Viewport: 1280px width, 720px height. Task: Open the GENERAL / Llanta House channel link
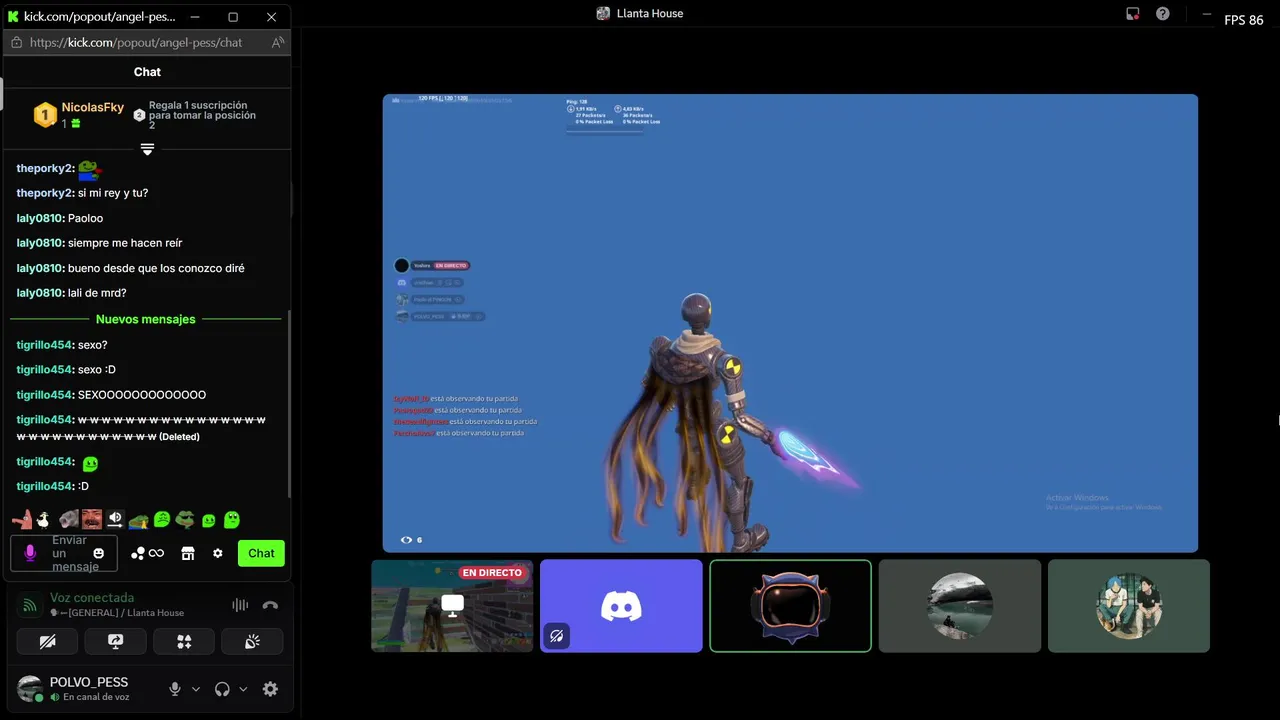(x=117, y=613)
